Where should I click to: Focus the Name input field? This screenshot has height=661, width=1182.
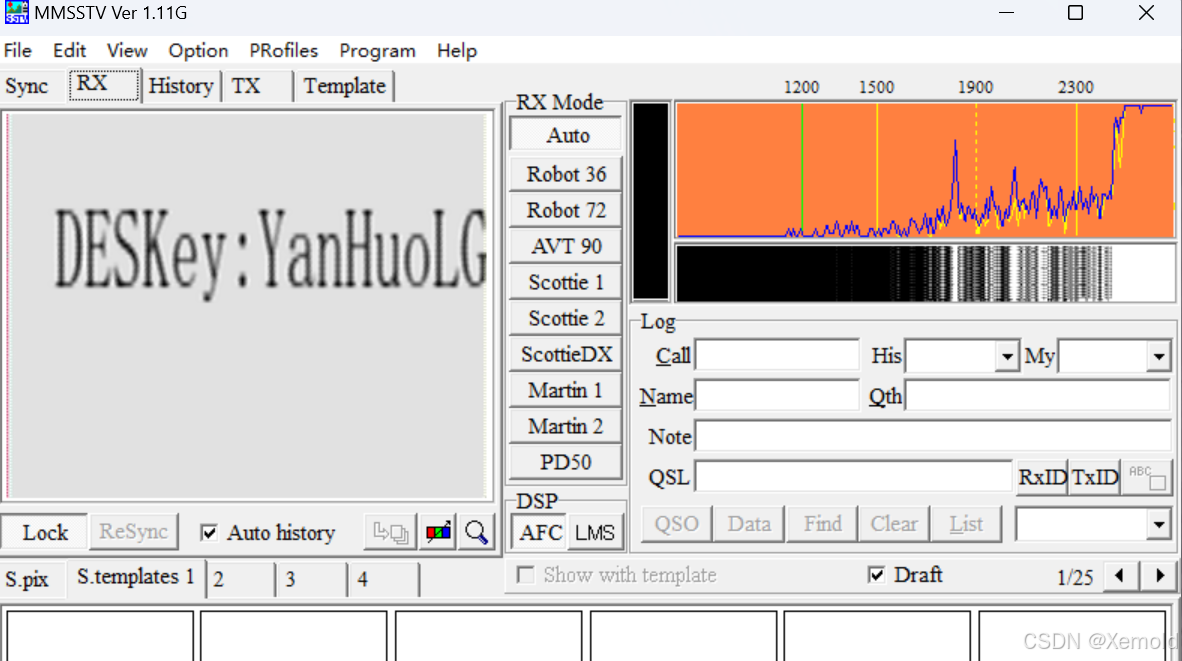pyautogui.click(x=776, y=396)
